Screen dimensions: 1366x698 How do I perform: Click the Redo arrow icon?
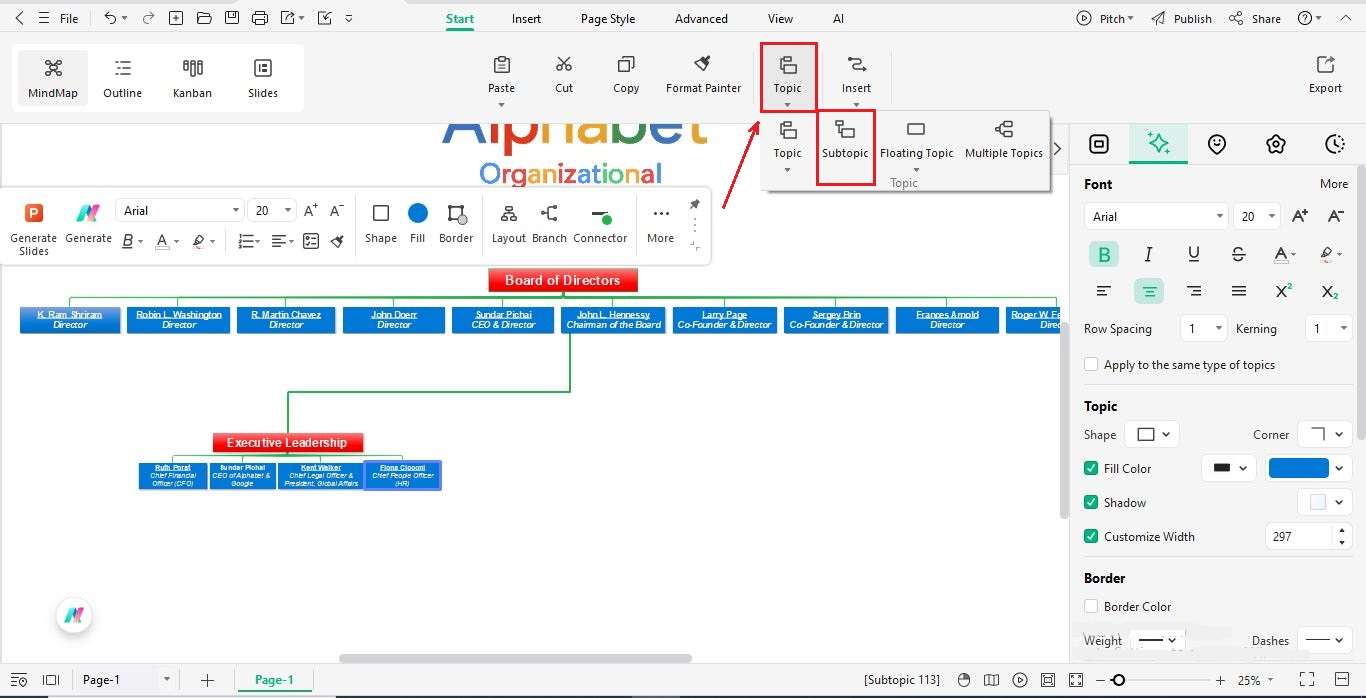coord(148,18)
